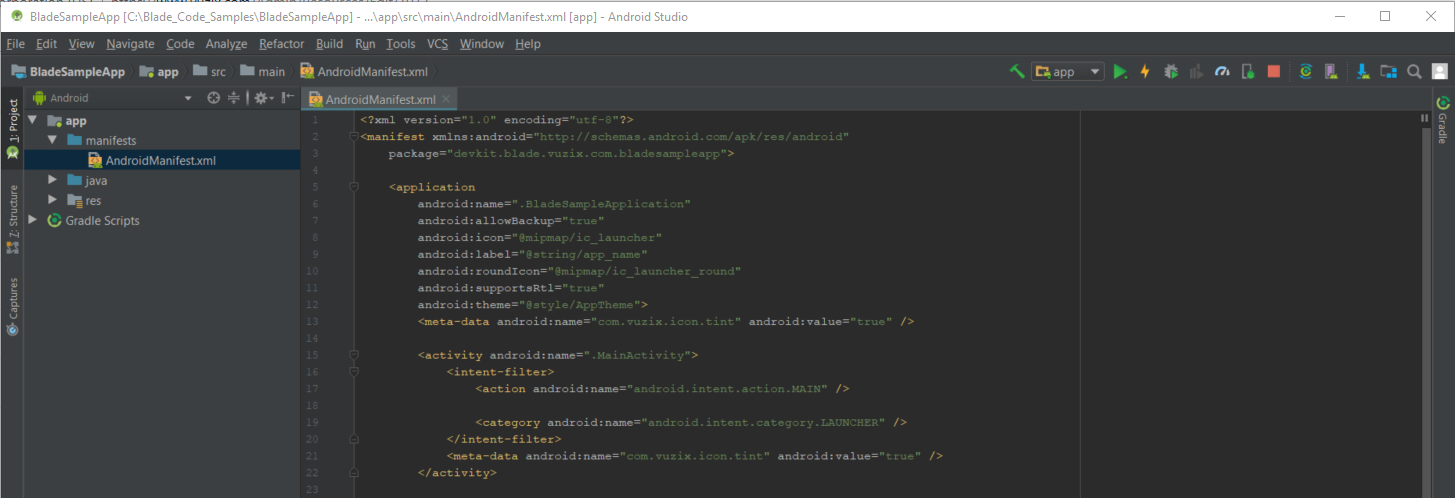Open the Structure tool window tab
1455x498 pixels.
coord(12,218)
